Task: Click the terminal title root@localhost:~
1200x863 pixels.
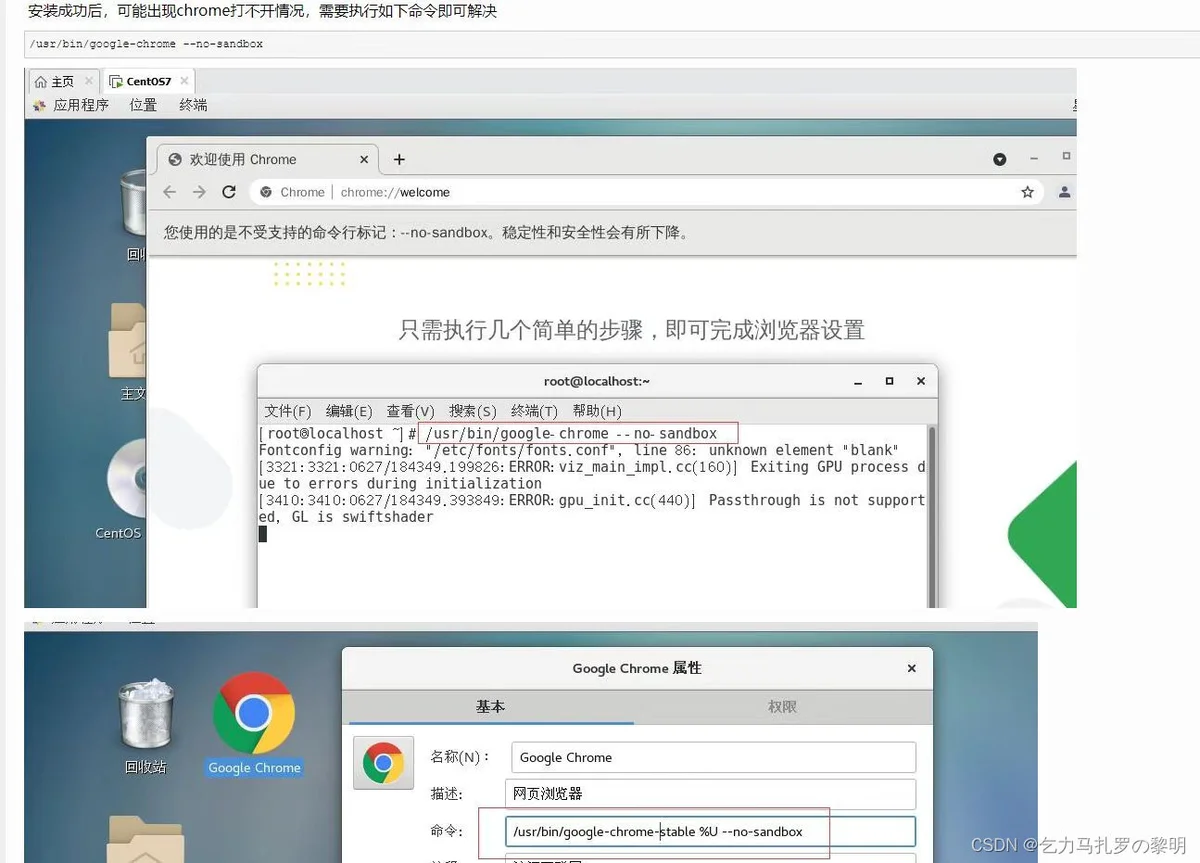Action: (597, 381)
